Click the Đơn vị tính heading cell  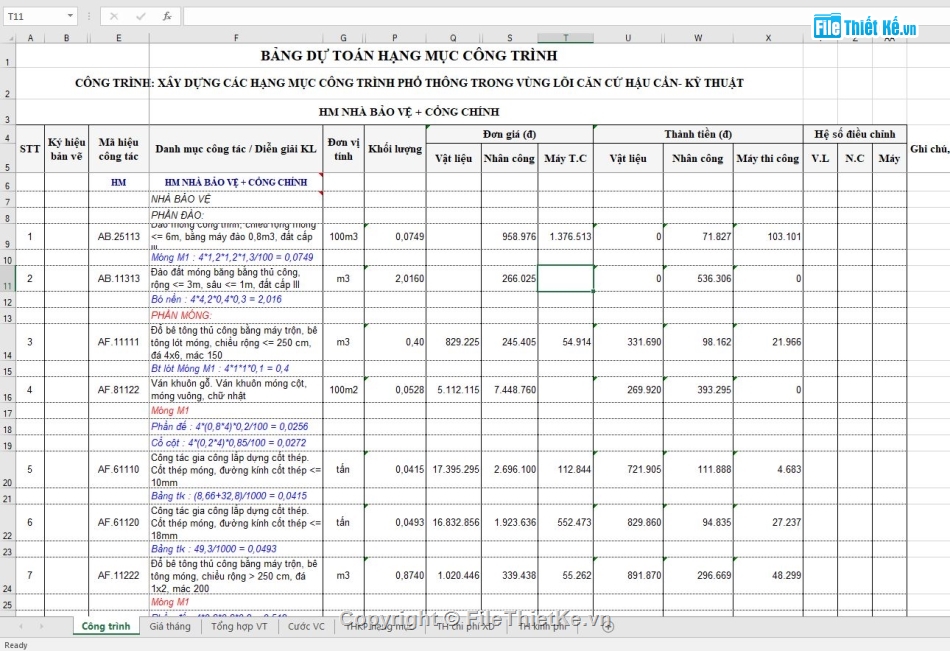click(344, 149)
